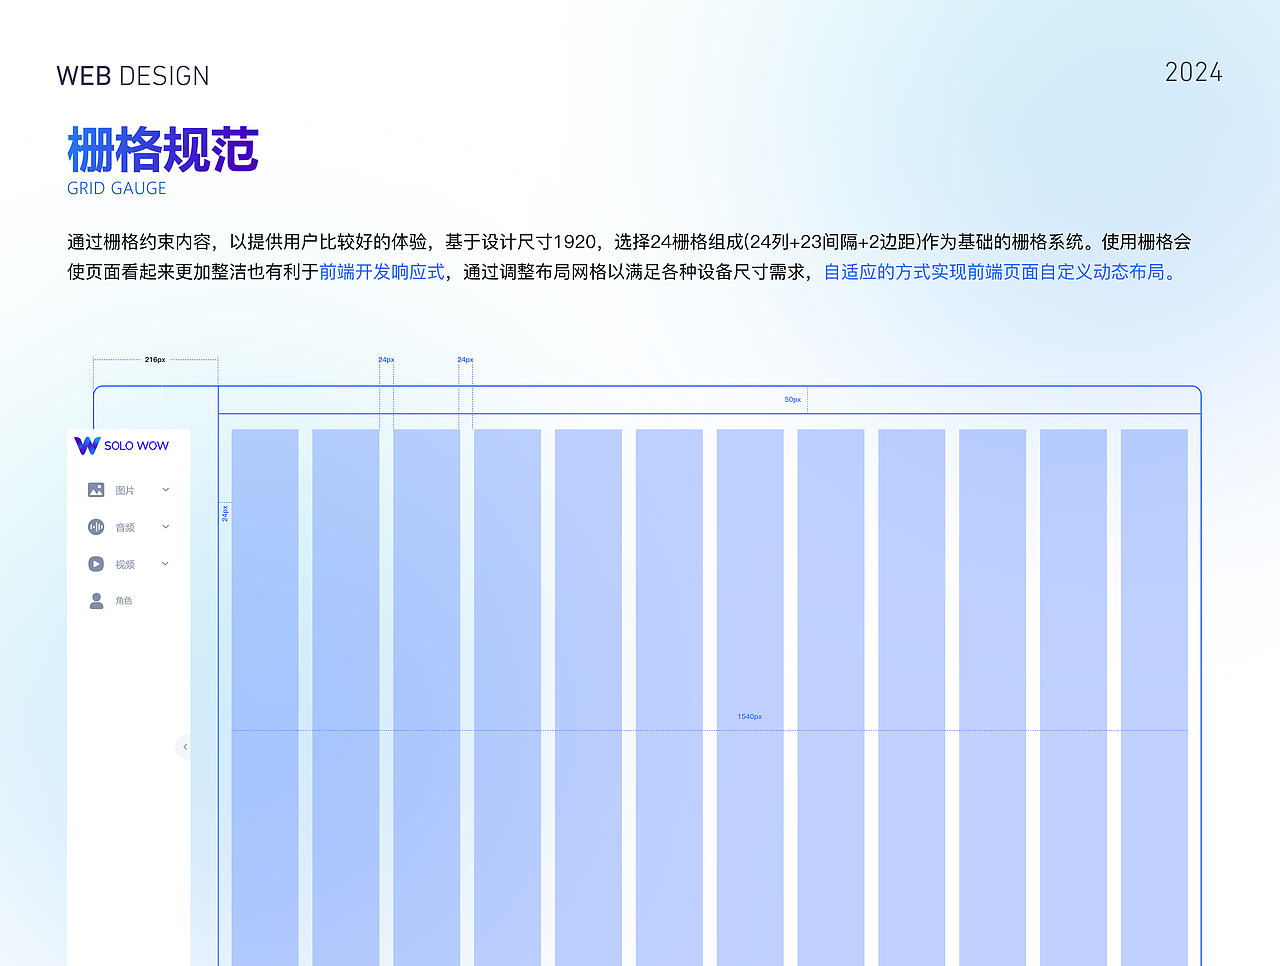This screenshot has width=1280, height=966.
Task: Click the blue text 前端开发响应式
Action: 382,272
